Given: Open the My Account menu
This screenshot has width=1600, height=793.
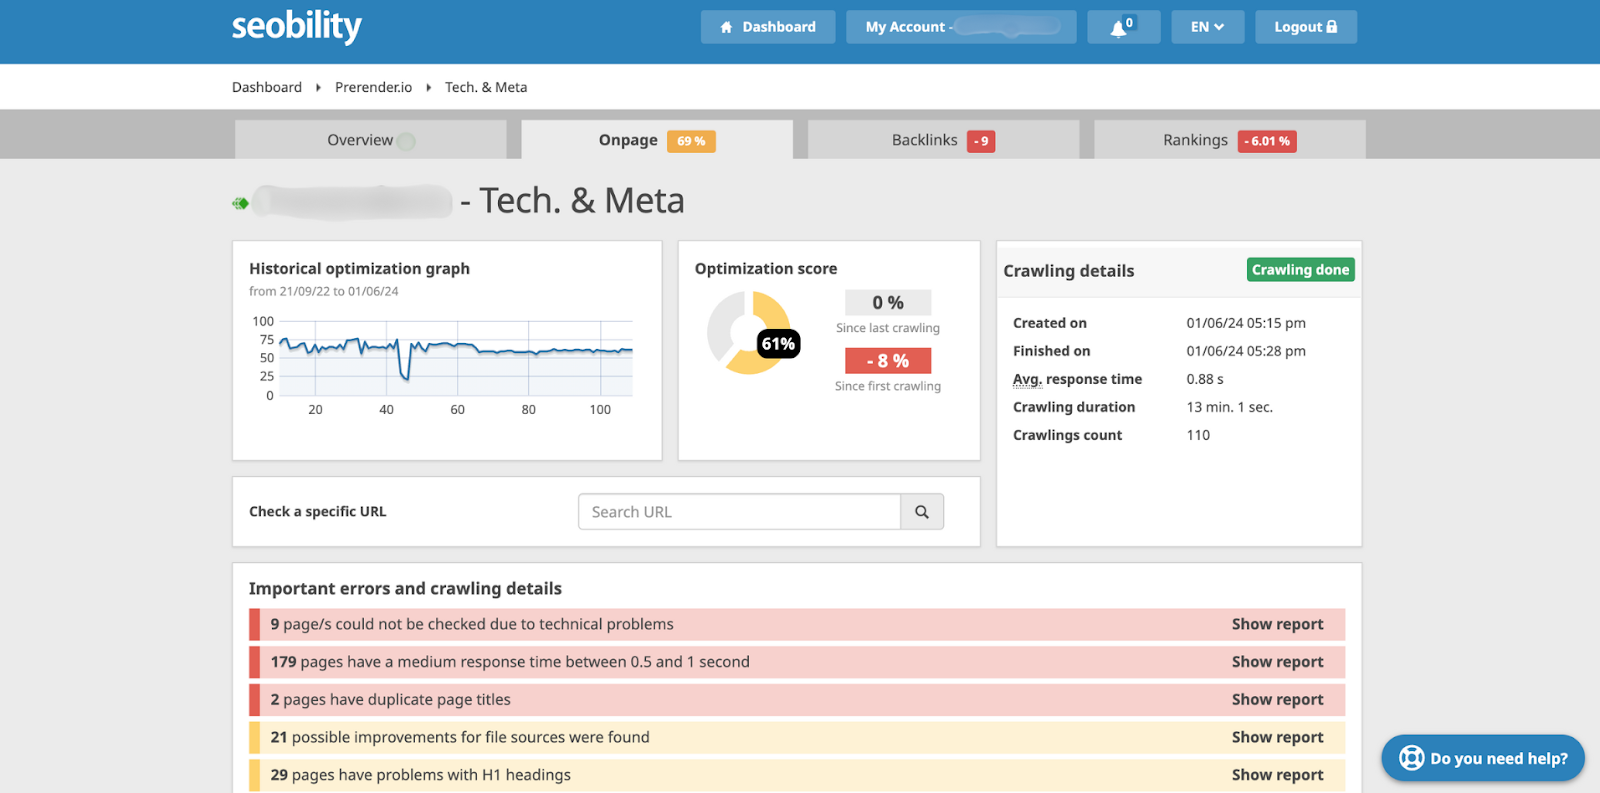Looking at the screenshot, I should click(x=961, y=27).
